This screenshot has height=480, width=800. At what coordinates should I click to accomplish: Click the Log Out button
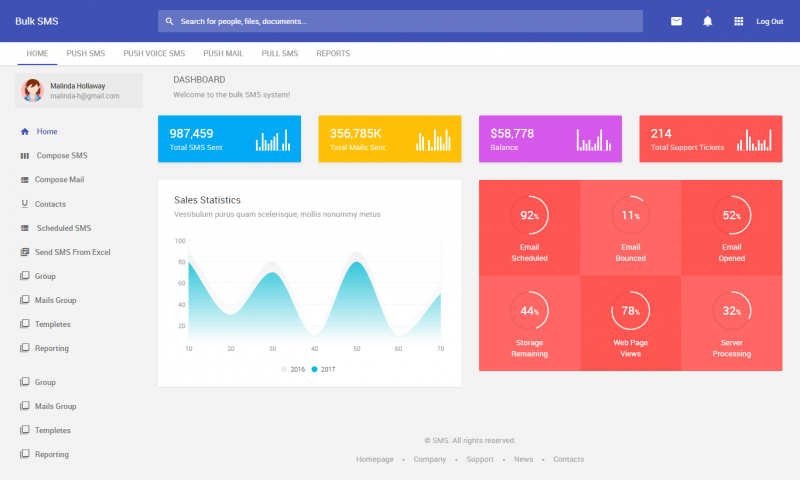[769, 21]
